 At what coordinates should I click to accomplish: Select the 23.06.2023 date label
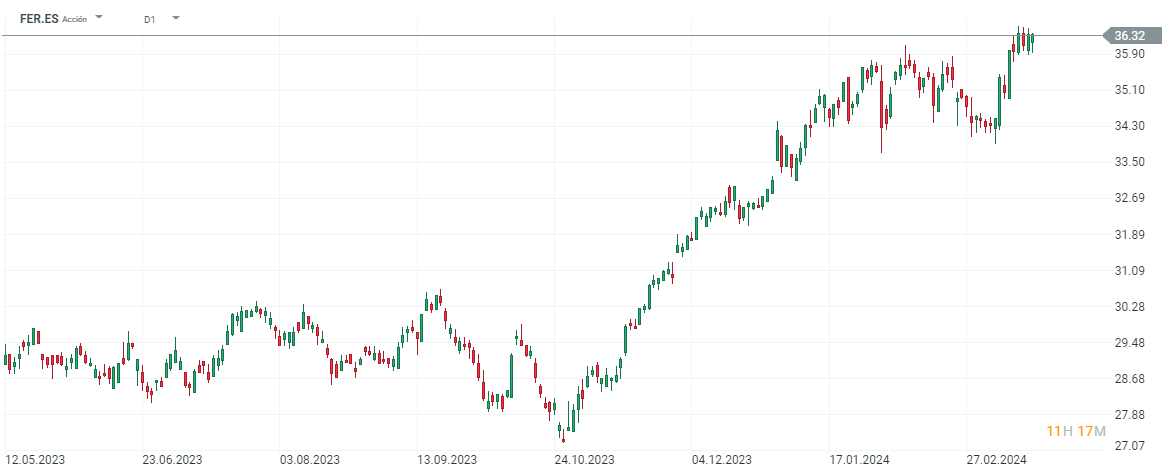(172, 460)
